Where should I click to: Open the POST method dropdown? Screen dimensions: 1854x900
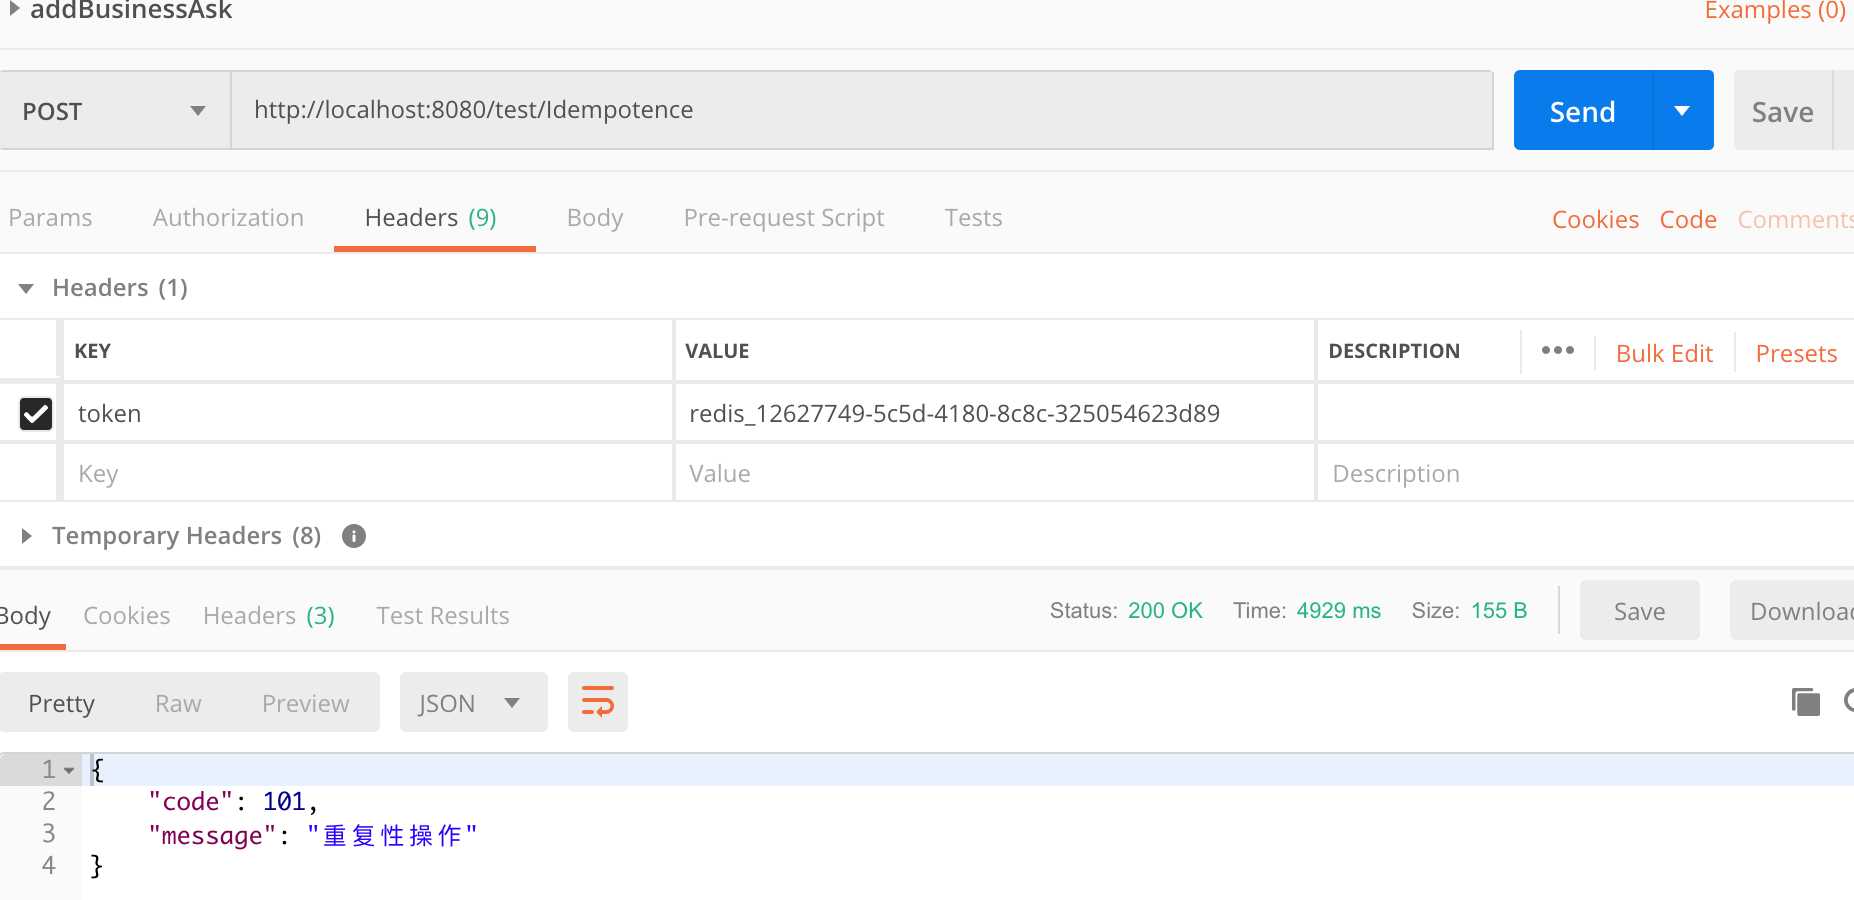point(115,111)
